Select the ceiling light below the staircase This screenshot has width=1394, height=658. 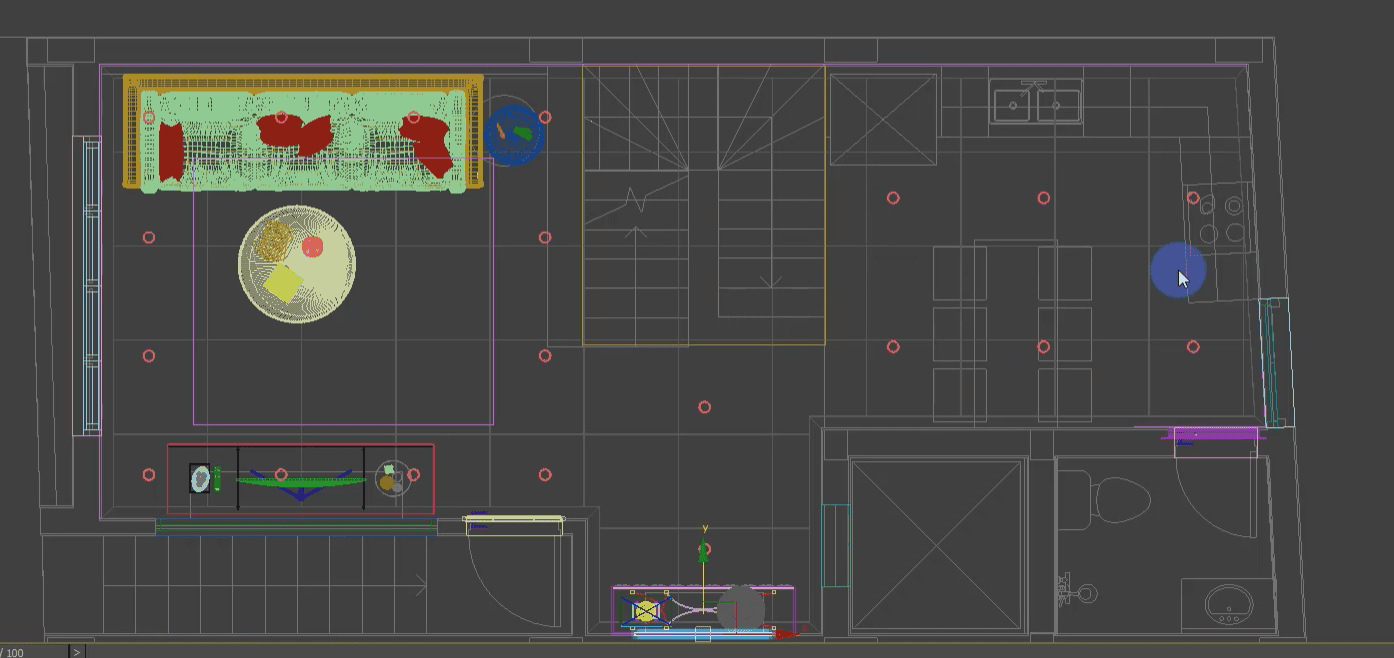tap(704, 407)
